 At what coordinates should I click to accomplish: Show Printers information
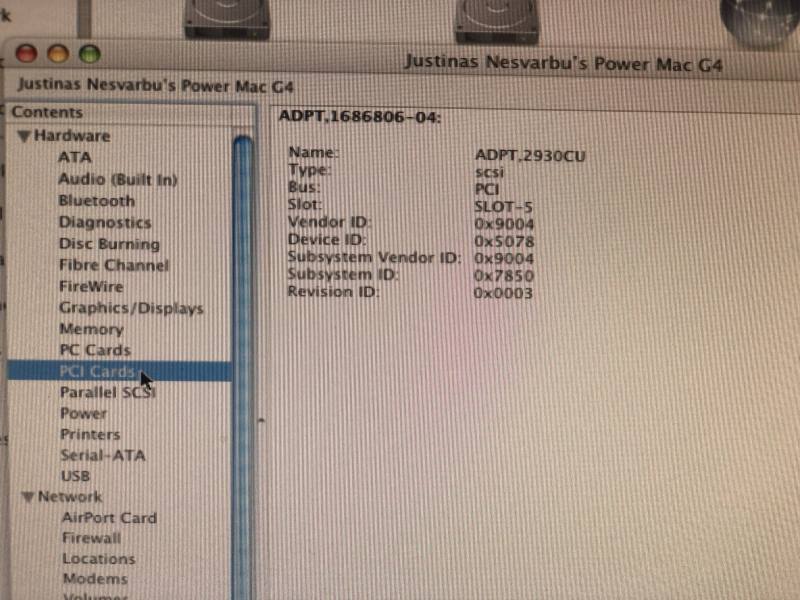[90, 435]
